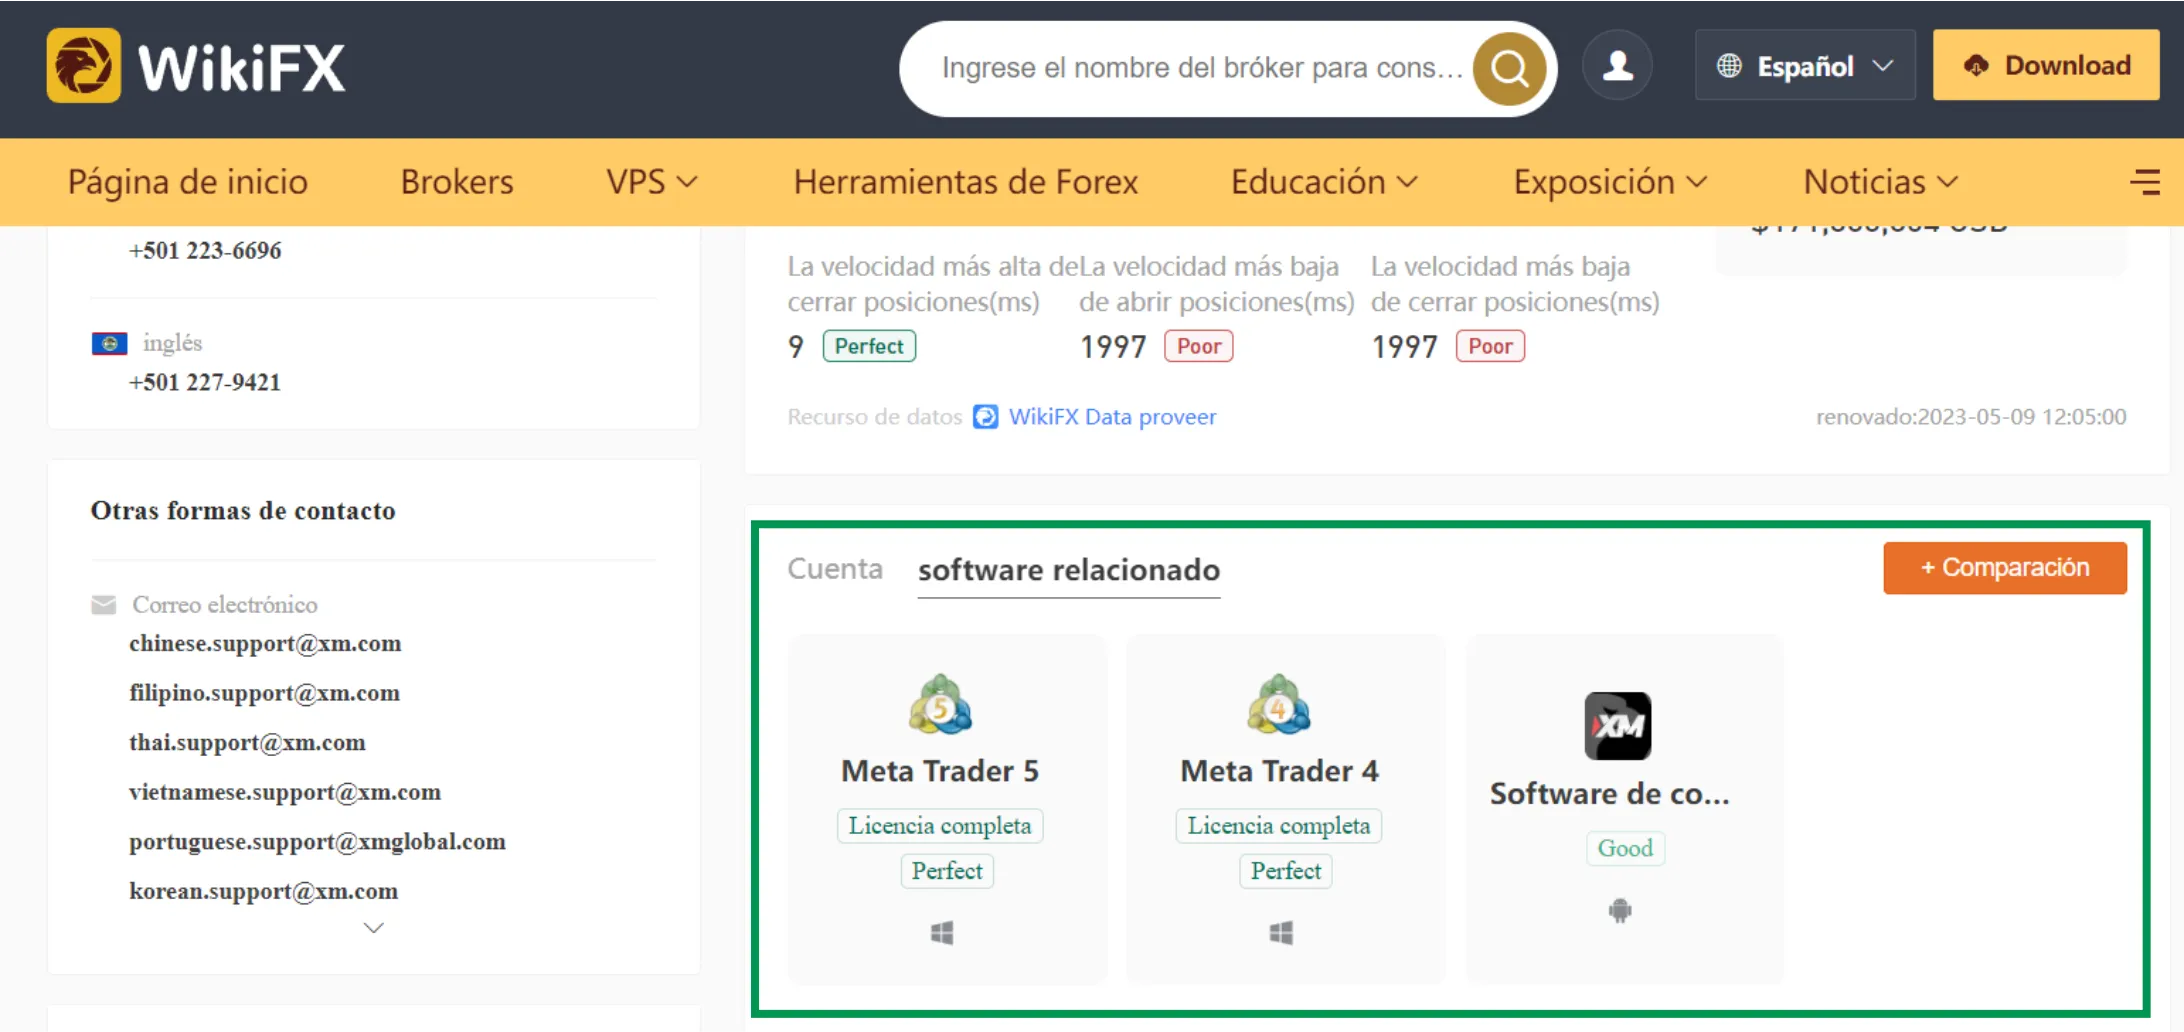
Task: Click the Poor badge for cerrar posiciones
Action: coord(1490,346)
